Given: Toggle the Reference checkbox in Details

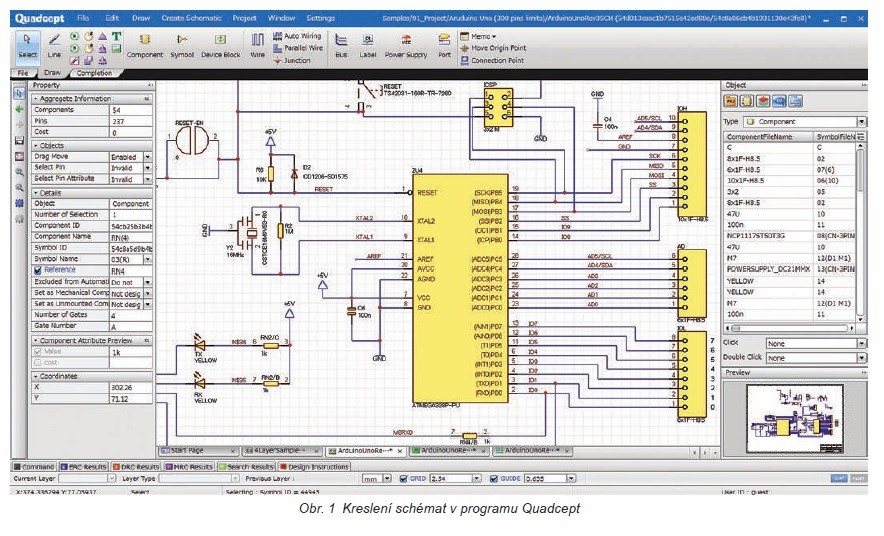Looking at the screenshot, I should point(38,271).
